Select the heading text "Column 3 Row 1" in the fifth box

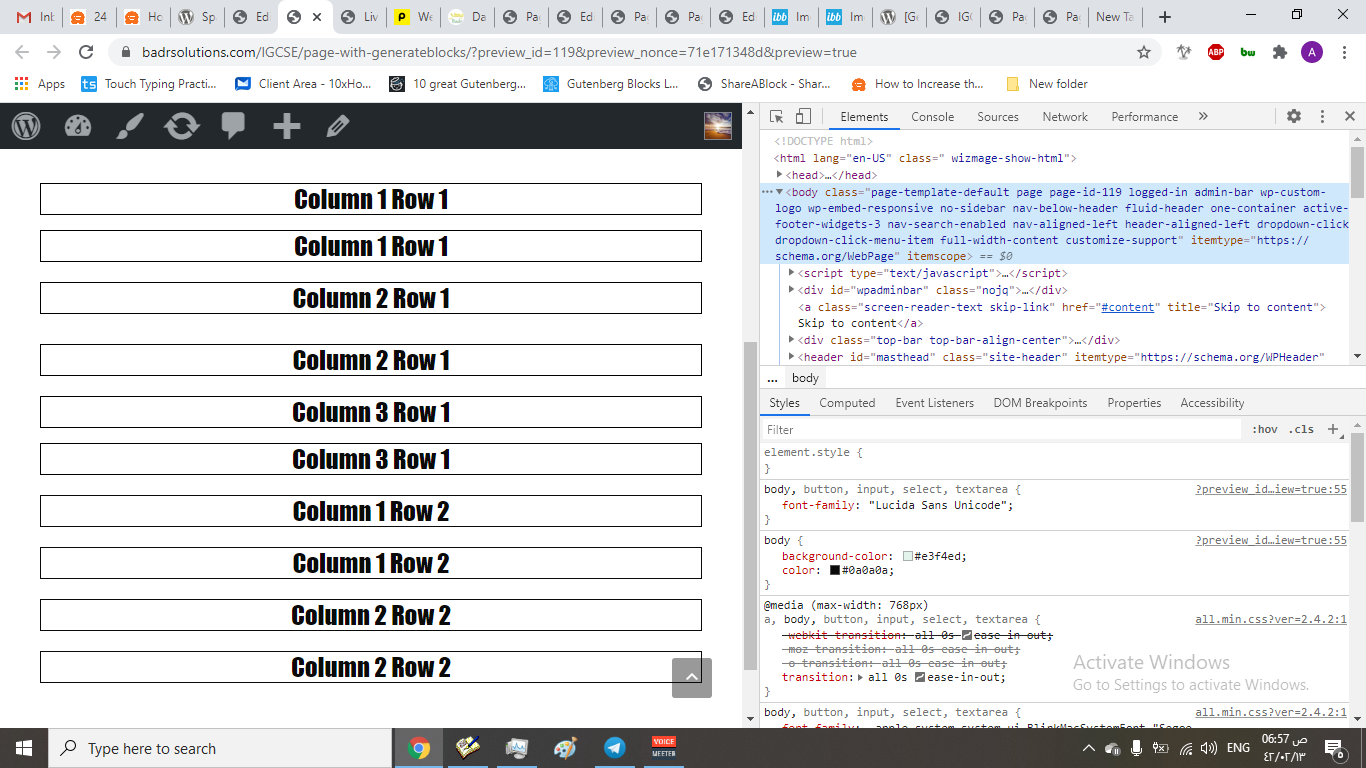coord(371,412)
